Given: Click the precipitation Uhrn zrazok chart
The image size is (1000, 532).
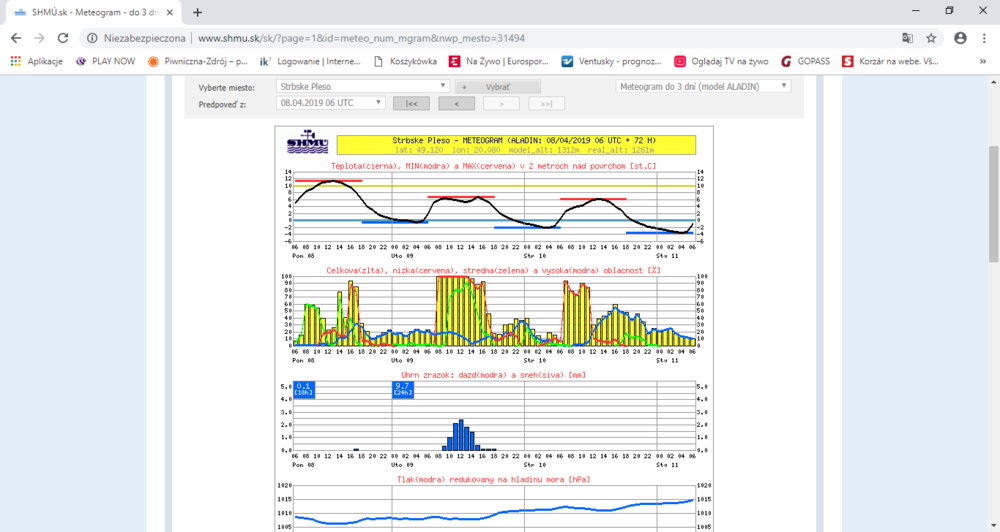Looking at the screenshot, I should point(494,416).
